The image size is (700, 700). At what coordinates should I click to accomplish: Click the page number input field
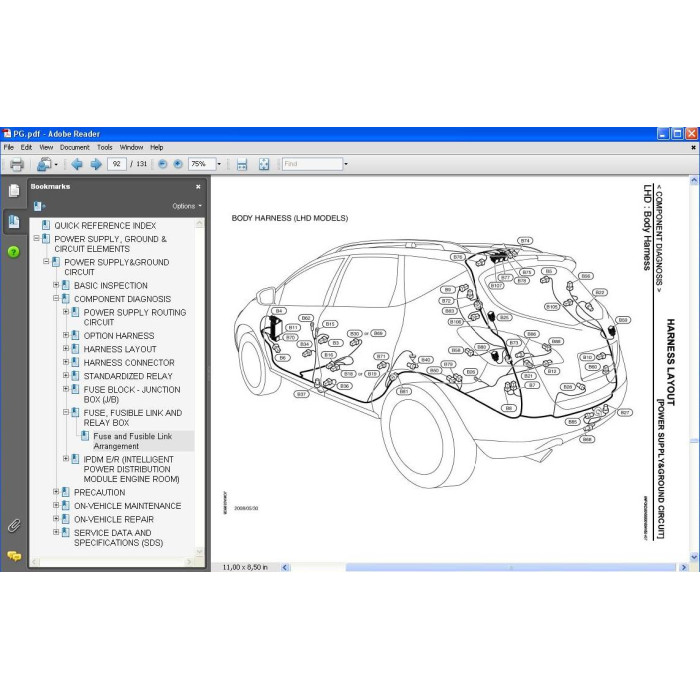point(117,164)
